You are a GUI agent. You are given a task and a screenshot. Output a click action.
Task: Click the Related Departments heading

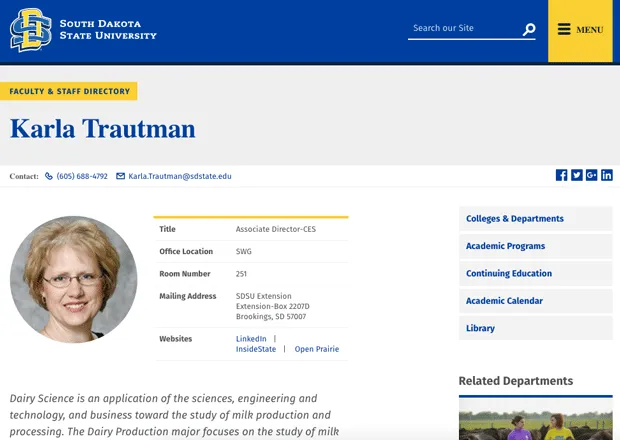(x=516, y=381)
